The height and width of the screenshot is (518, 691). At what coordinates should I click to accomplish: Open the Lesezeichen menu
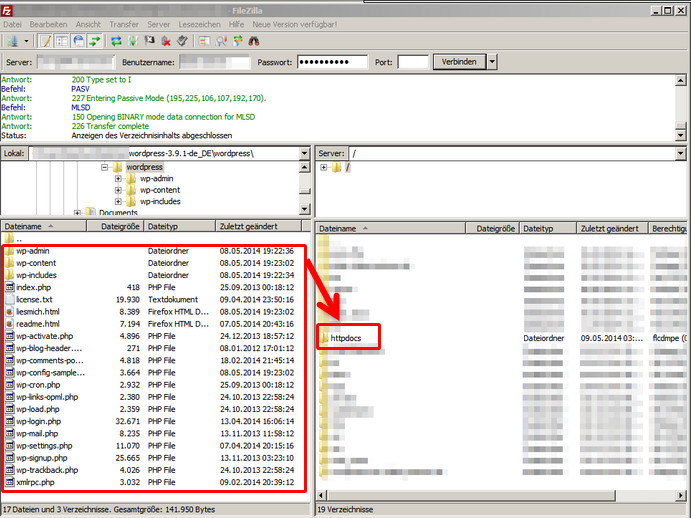point(199,24)
